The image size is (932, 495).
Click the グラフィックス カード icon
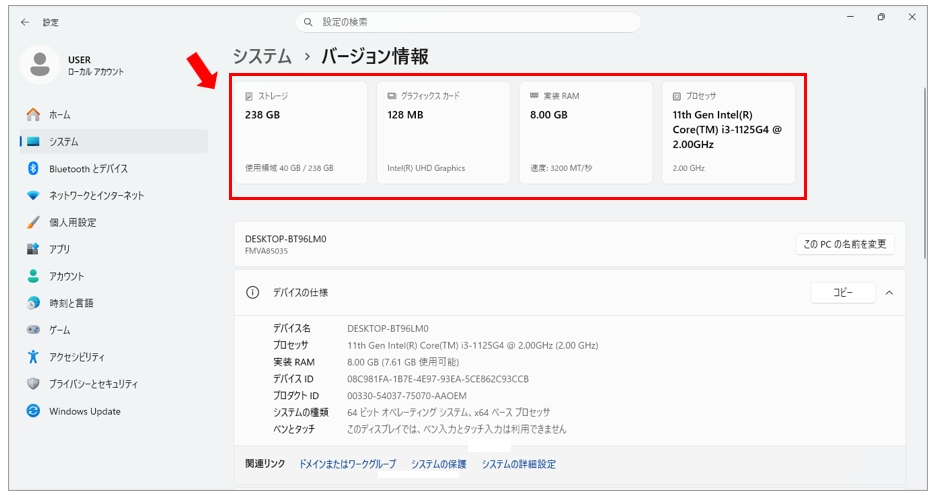click(392, 96)
